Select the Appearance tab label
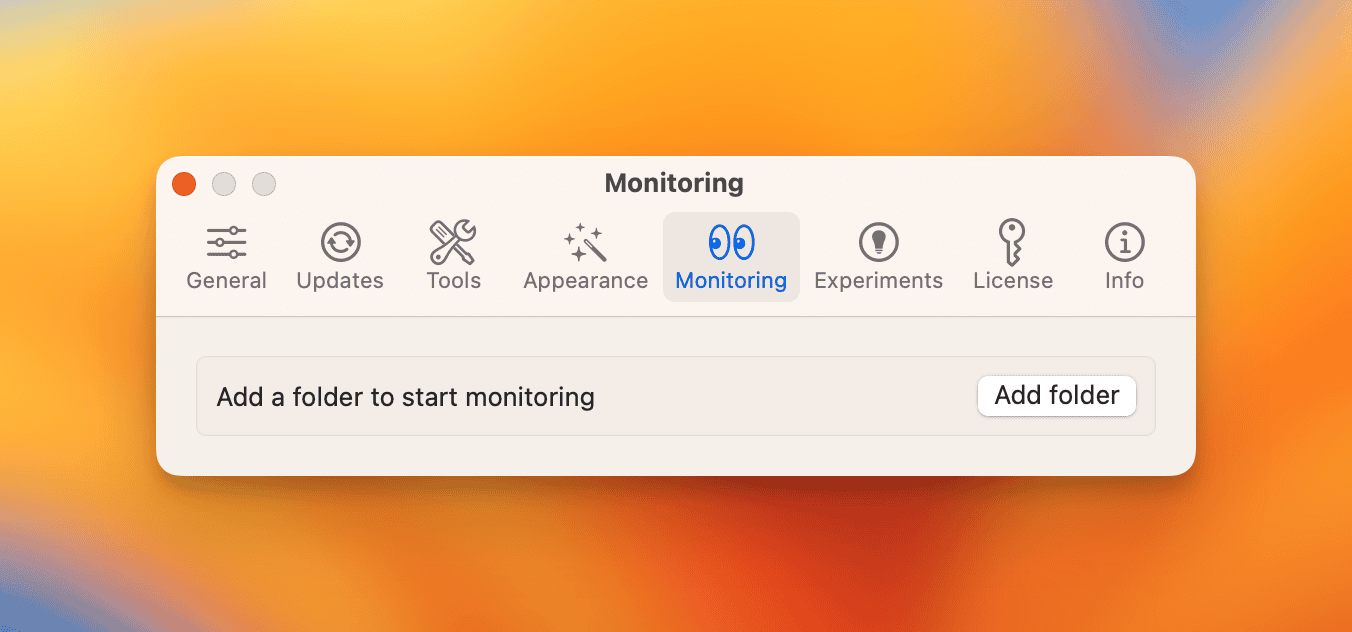 tap(585, 281)
